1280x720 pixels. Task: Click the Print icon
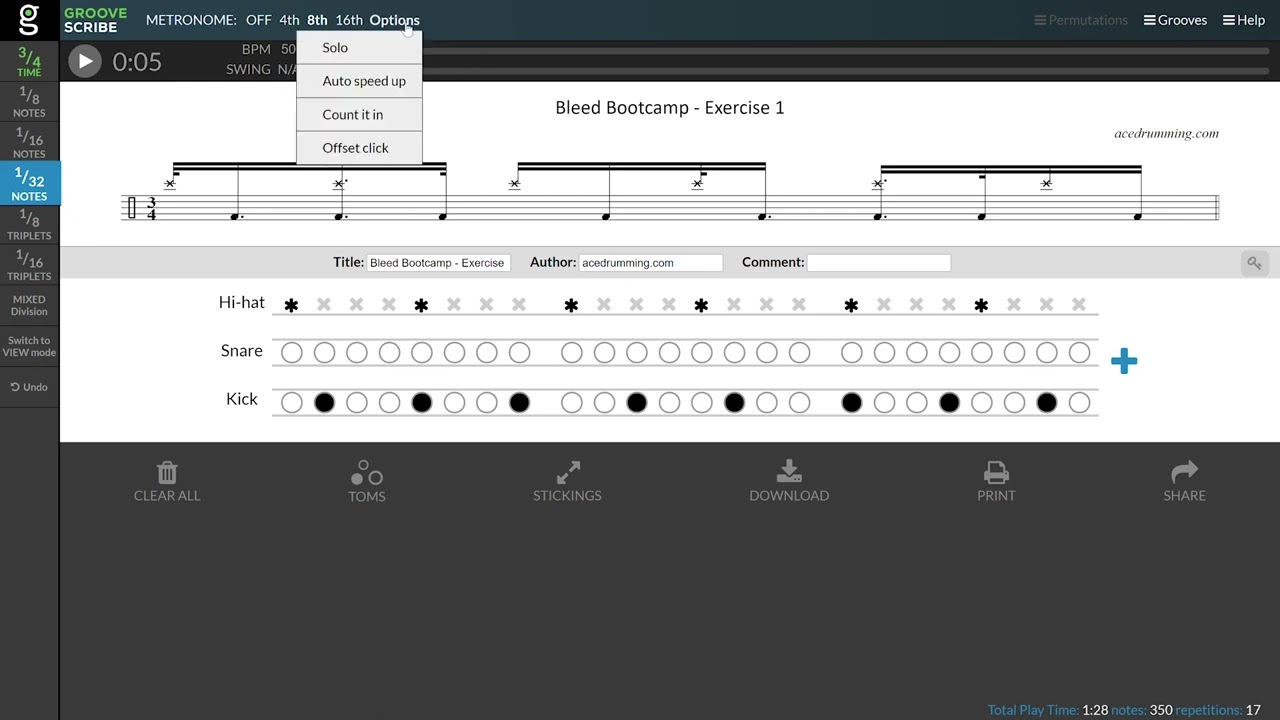point(996,472)
